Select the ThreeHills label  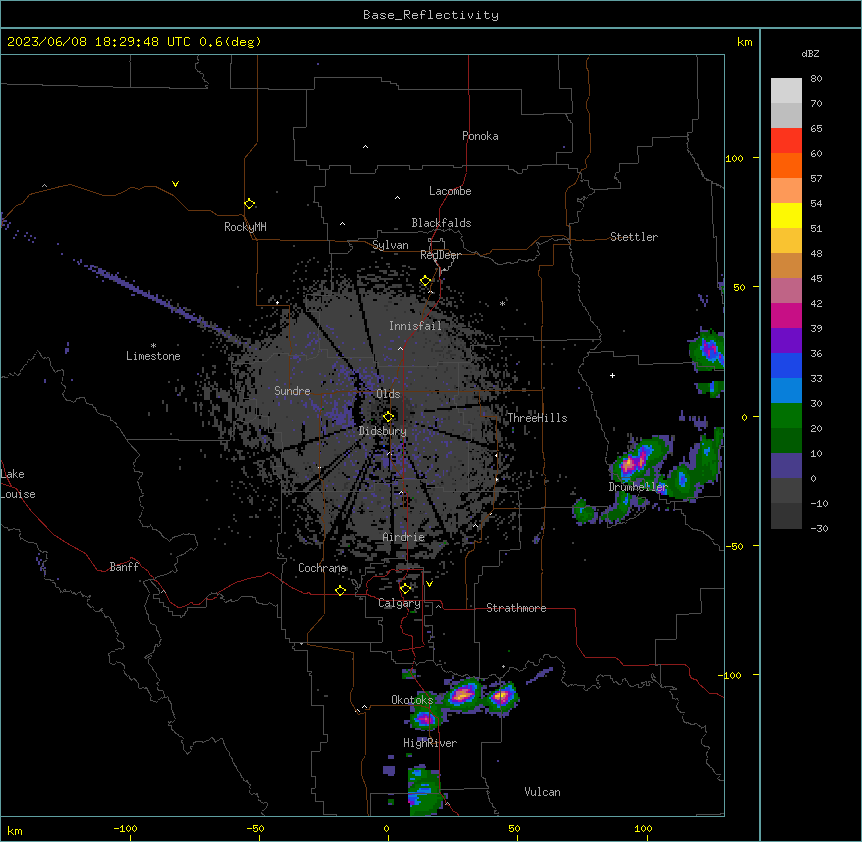tap(537, 418)
